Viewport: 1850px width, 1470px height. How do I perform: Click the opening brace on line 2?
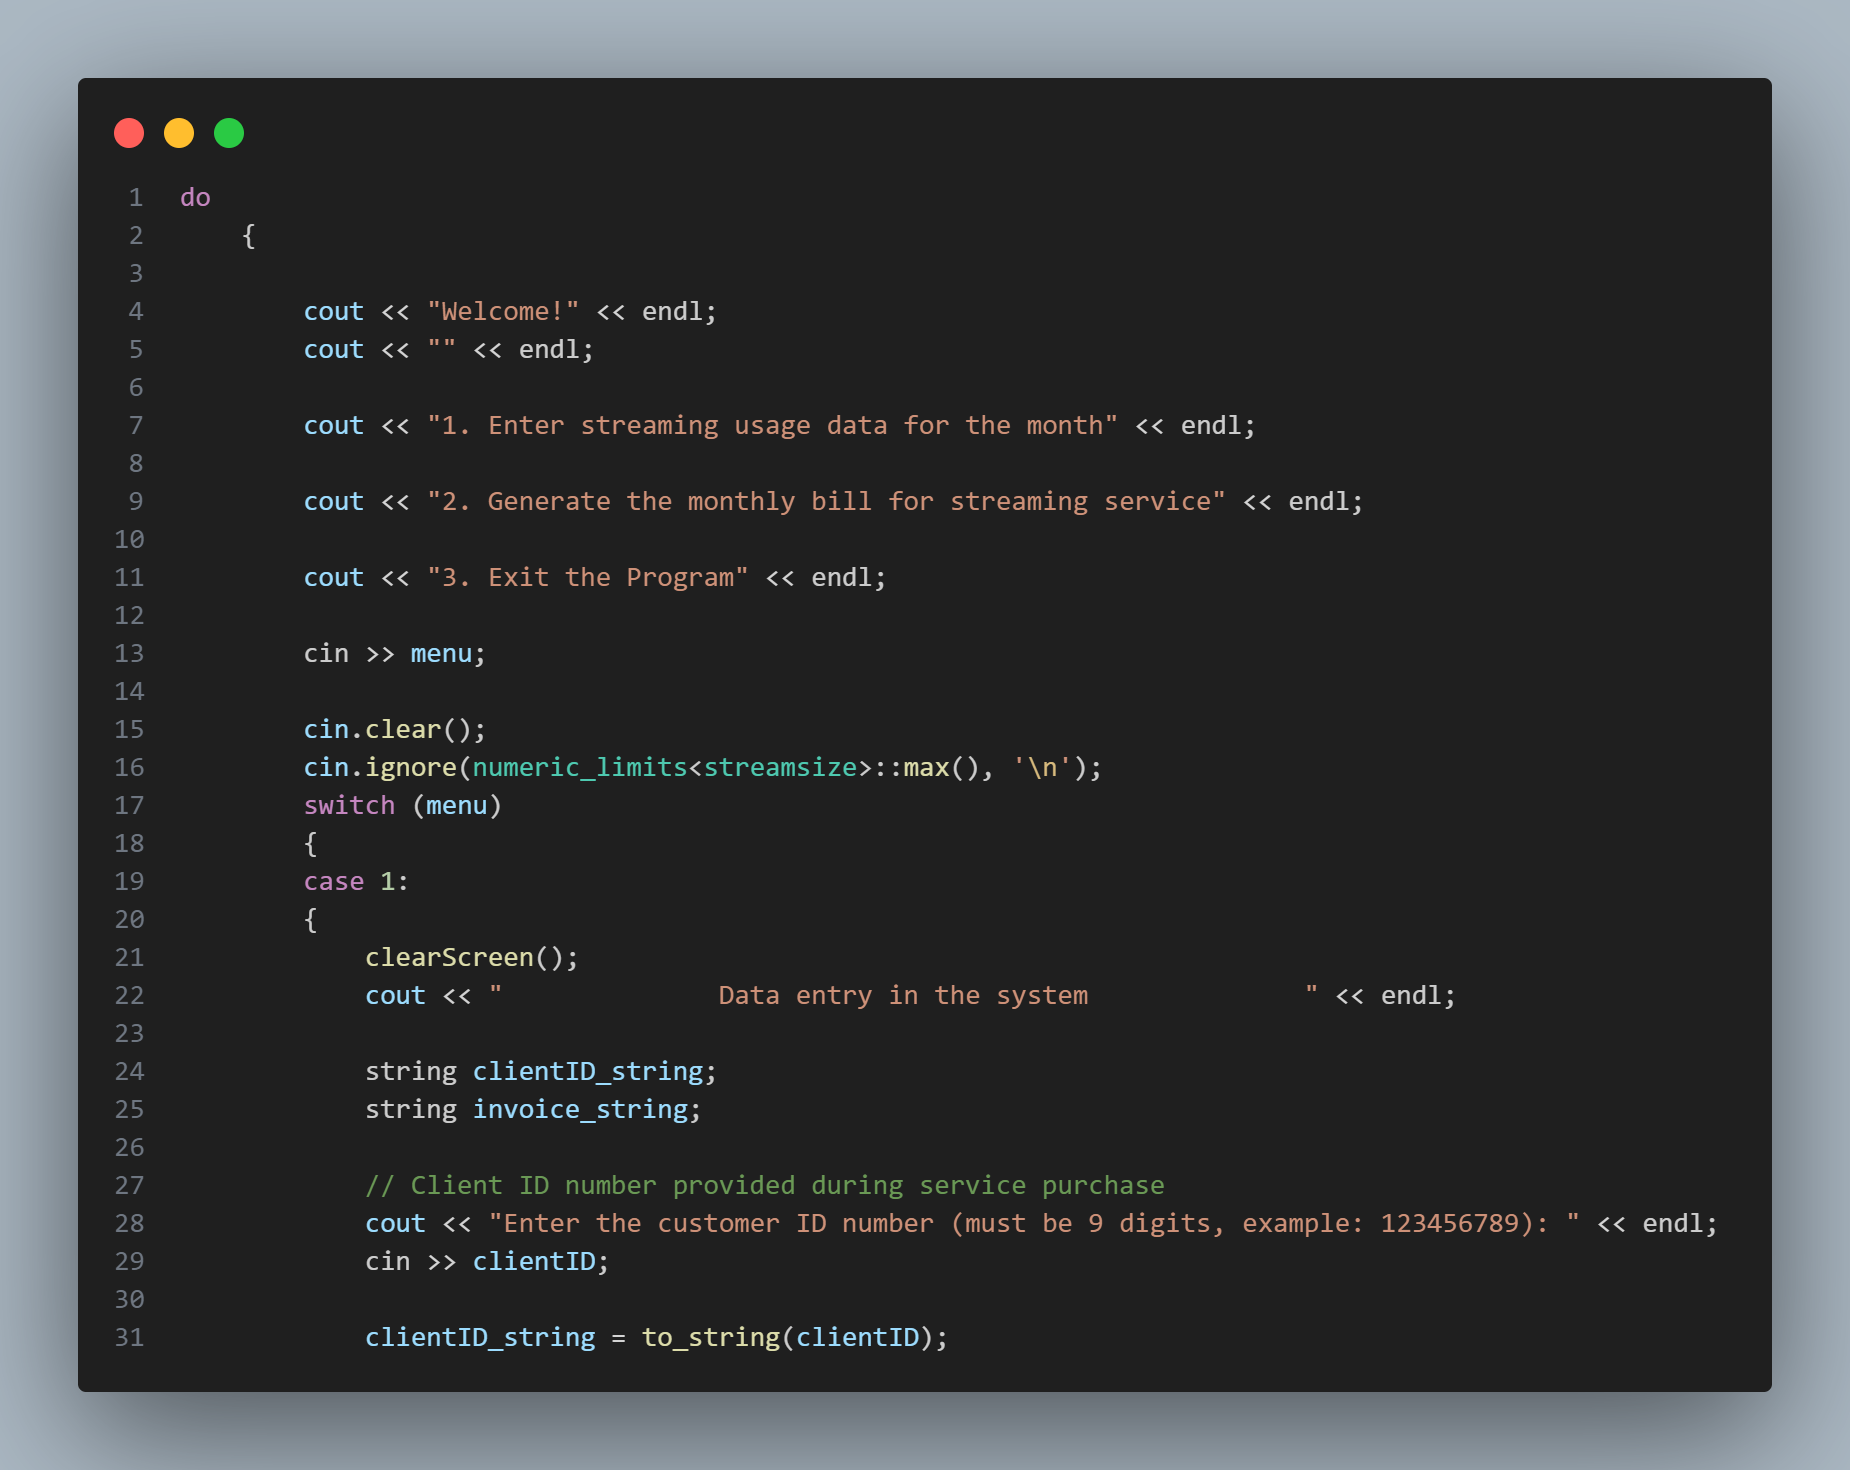coord(249,236)
